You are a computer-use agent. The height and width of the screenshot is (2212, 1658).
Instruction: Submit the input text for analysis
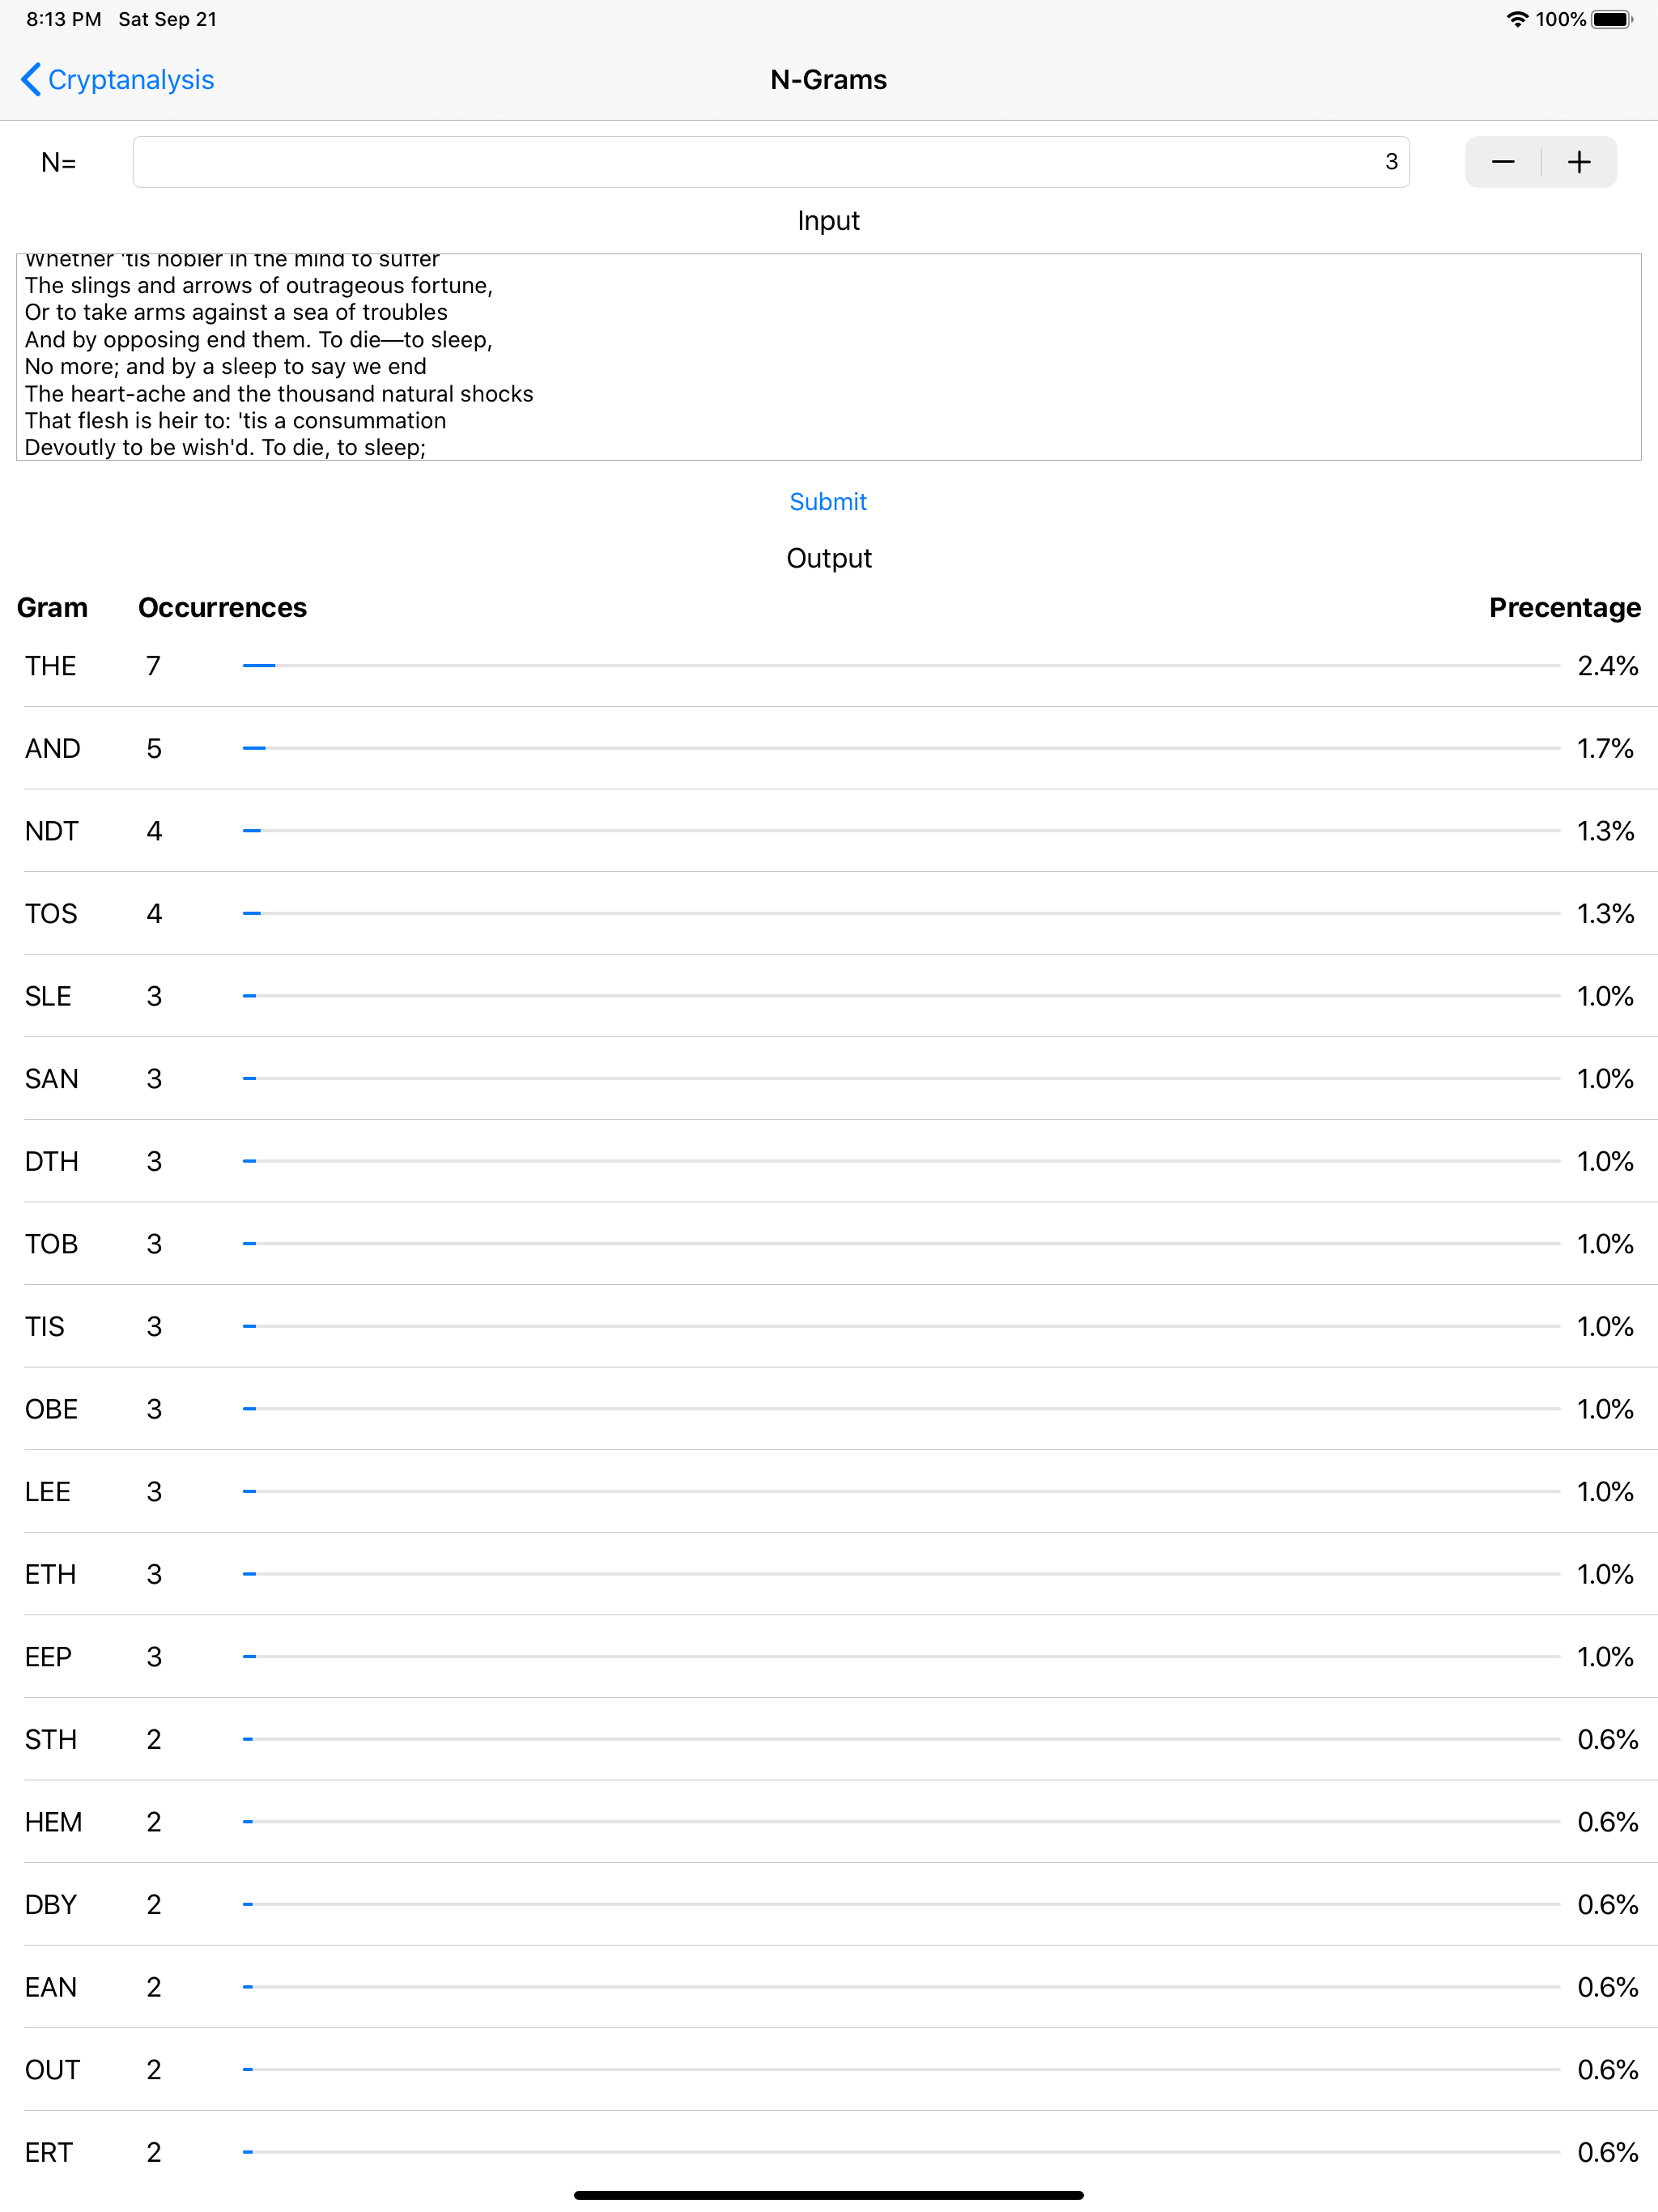(828, 501)
